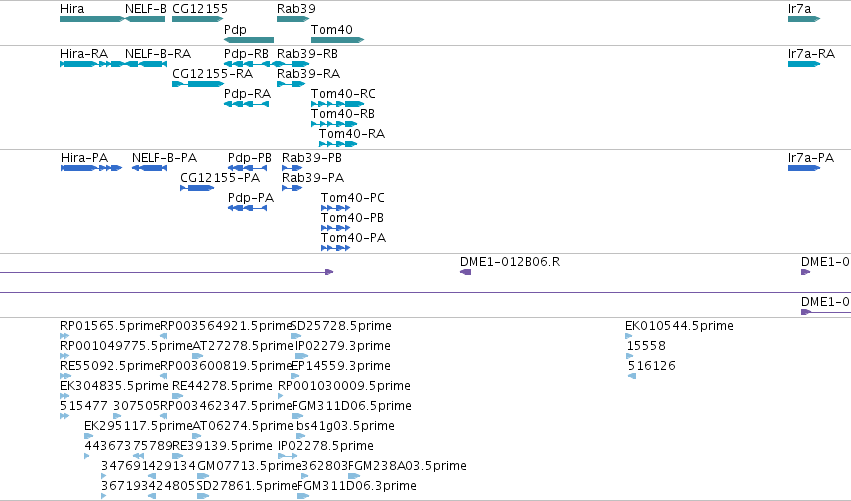Select the Ir7a gene label

tap(799, 9)
